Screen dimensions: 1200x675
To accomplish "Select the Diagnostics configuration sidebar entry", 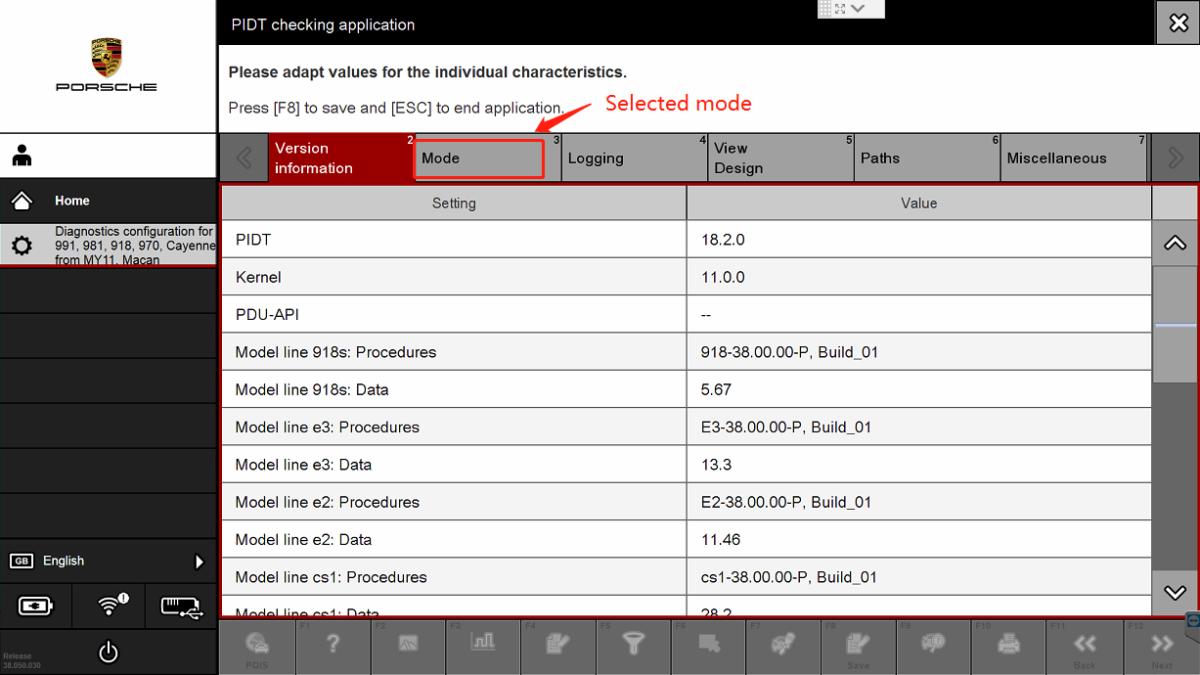I will tap(108, 245).
